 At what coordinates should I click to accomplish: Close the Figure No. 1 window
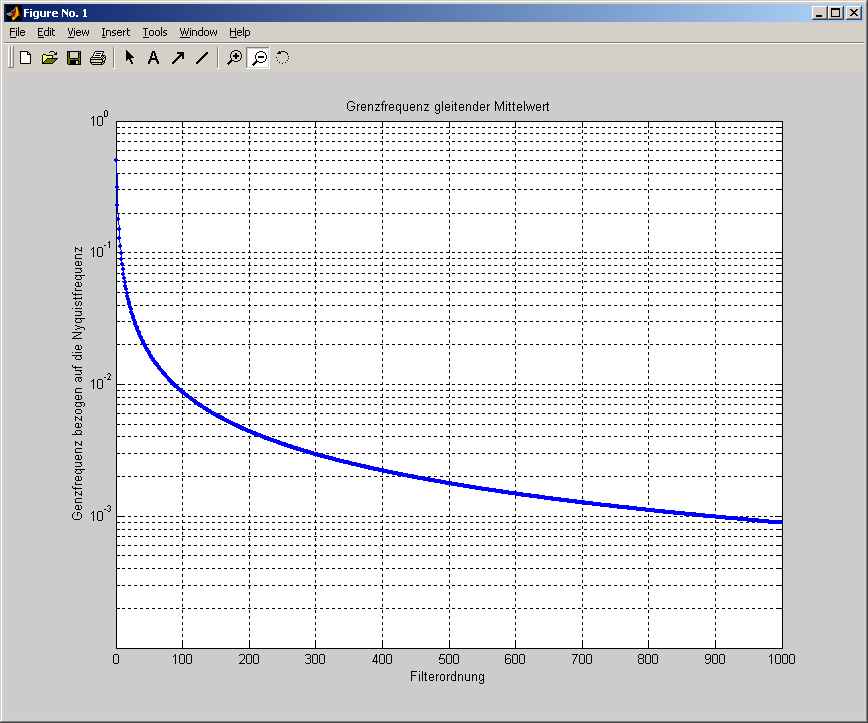[x=854, y=13]
